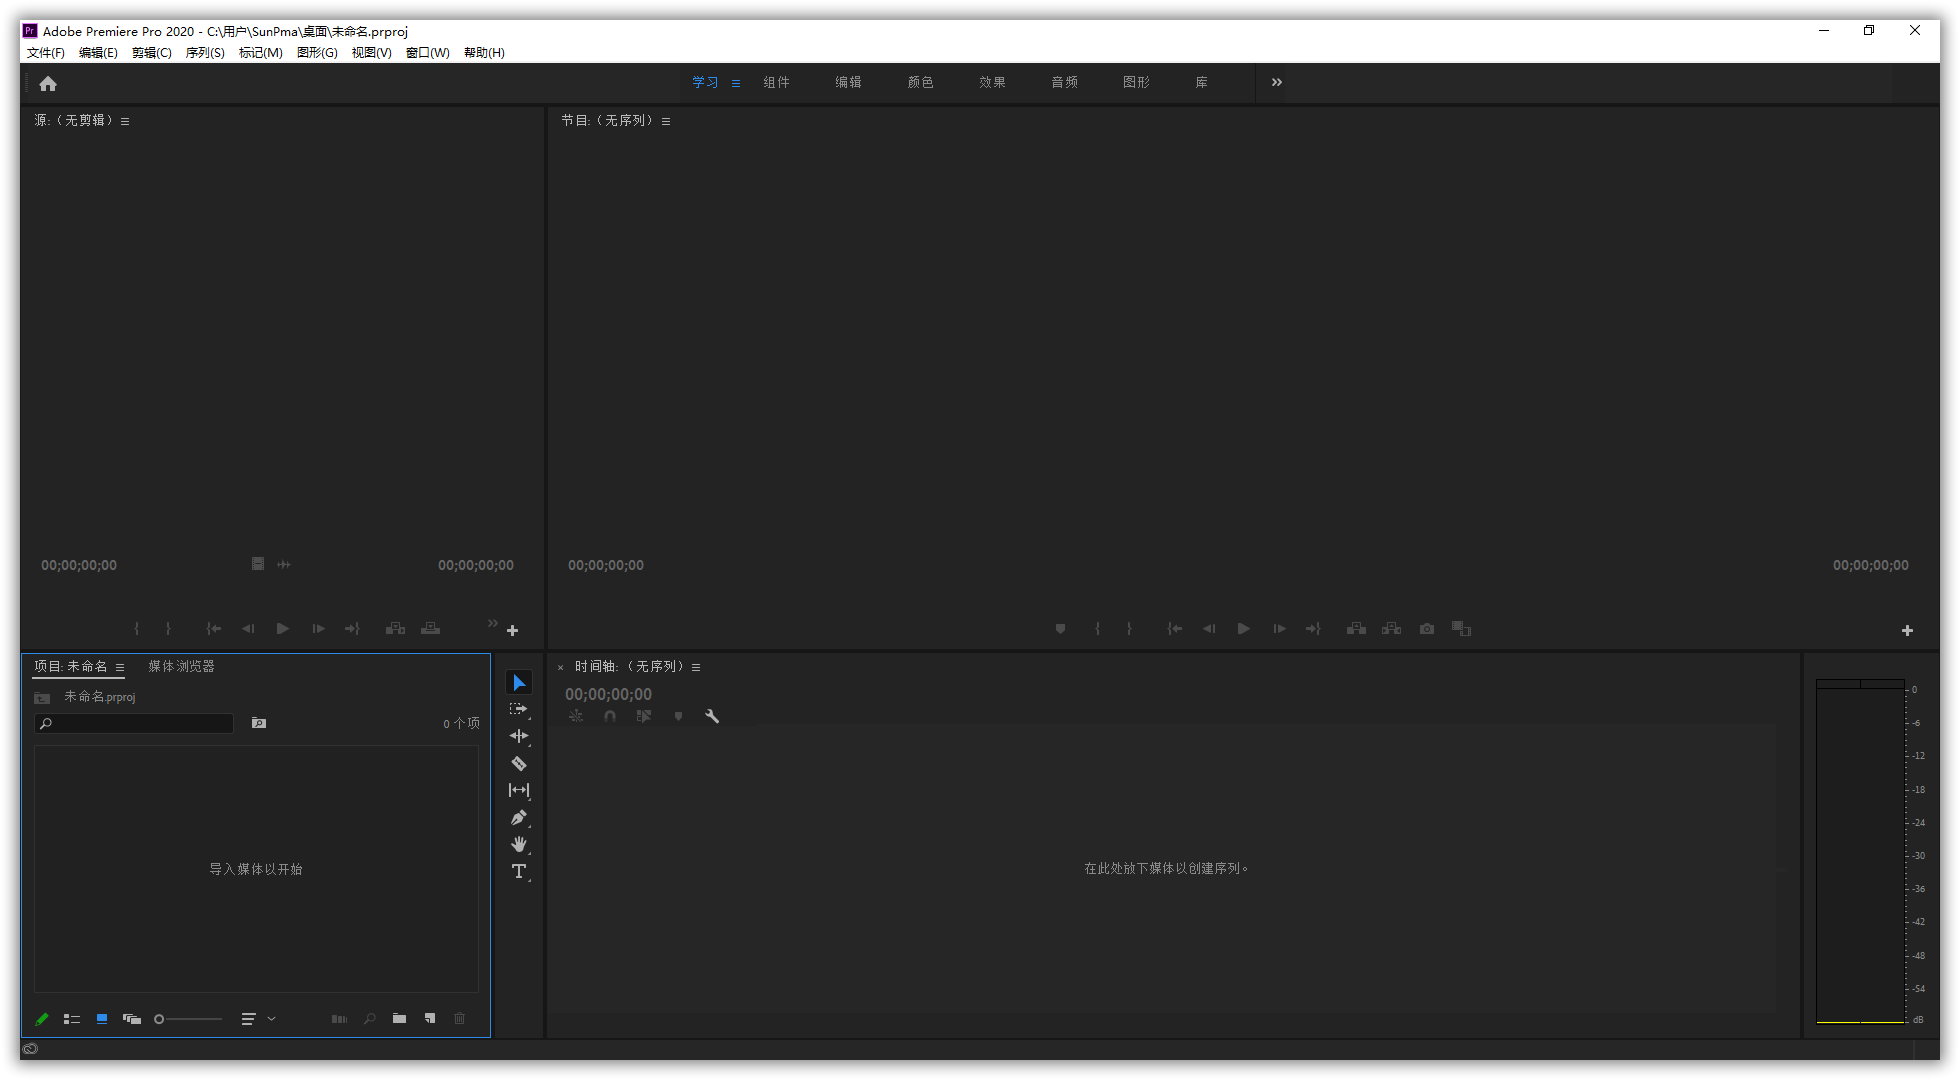
Task: Step back one frame in Source monitor
Action: click(x=248, y=629)
